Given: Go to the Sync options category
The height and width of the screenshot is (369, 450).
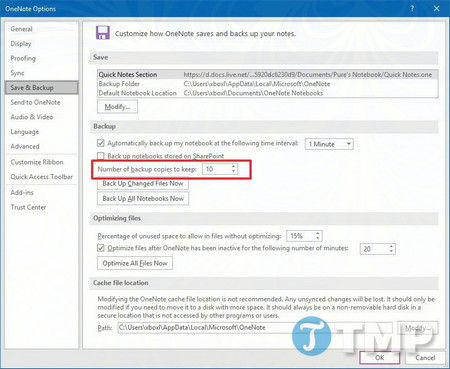Looking at the screenshot, I should tap(42, 73).
